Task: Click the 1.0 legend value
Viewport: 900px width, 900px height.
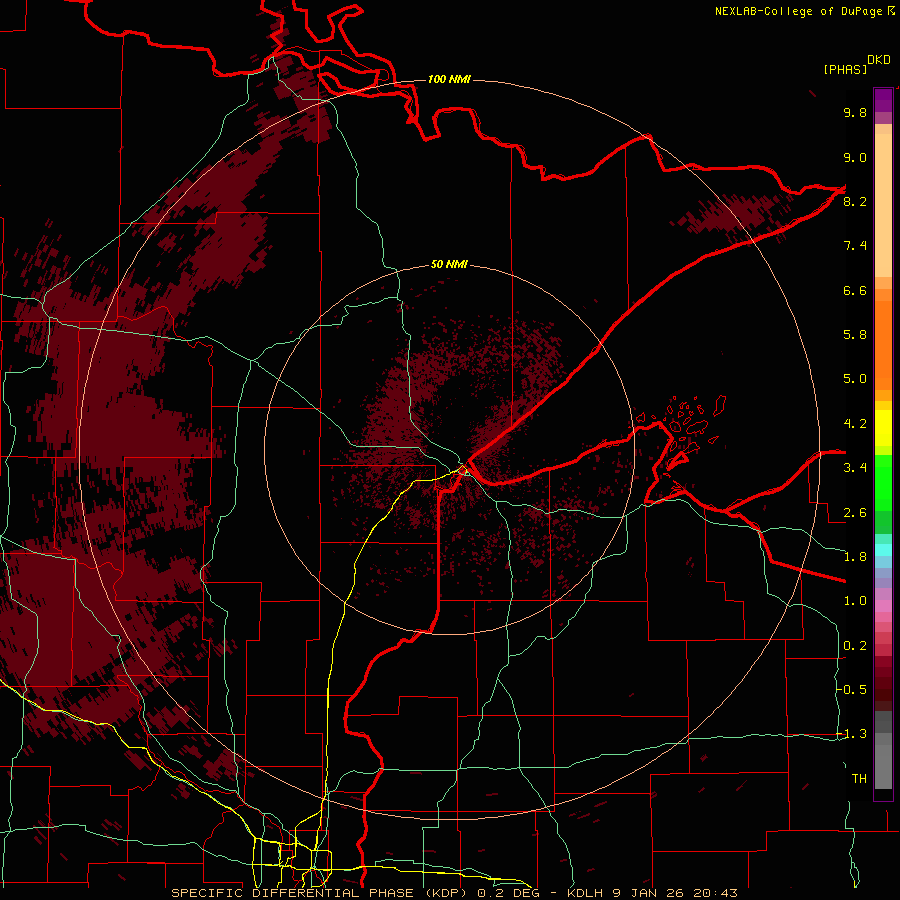Action: (855, 602)
